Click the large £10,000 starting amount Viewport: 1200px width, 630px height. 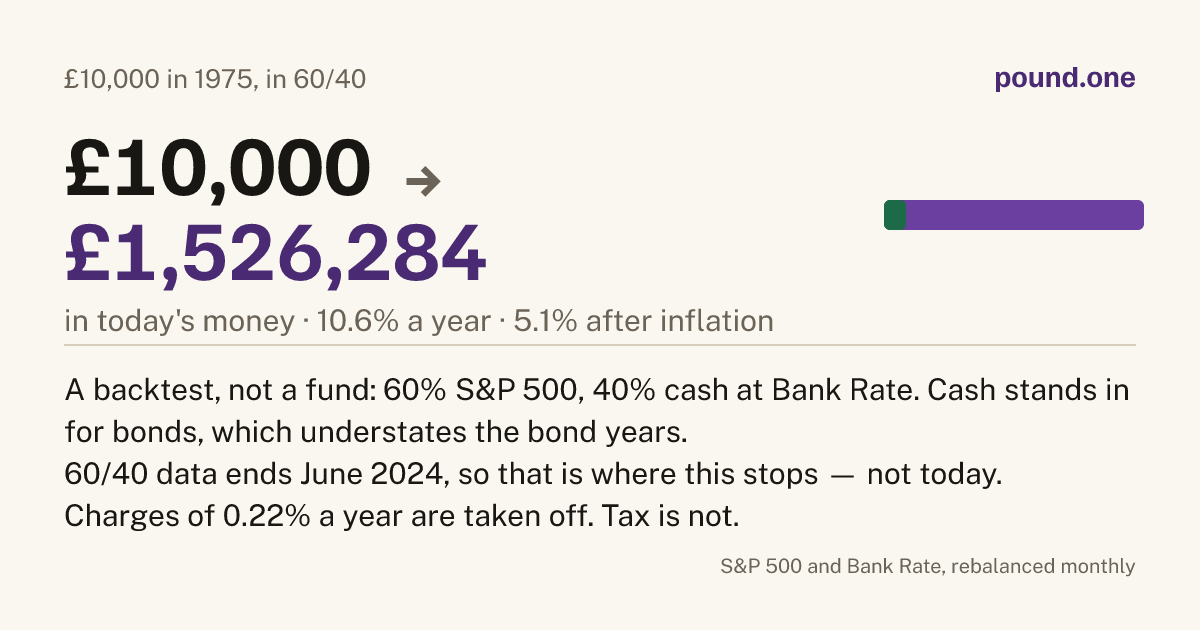point(217,167)
